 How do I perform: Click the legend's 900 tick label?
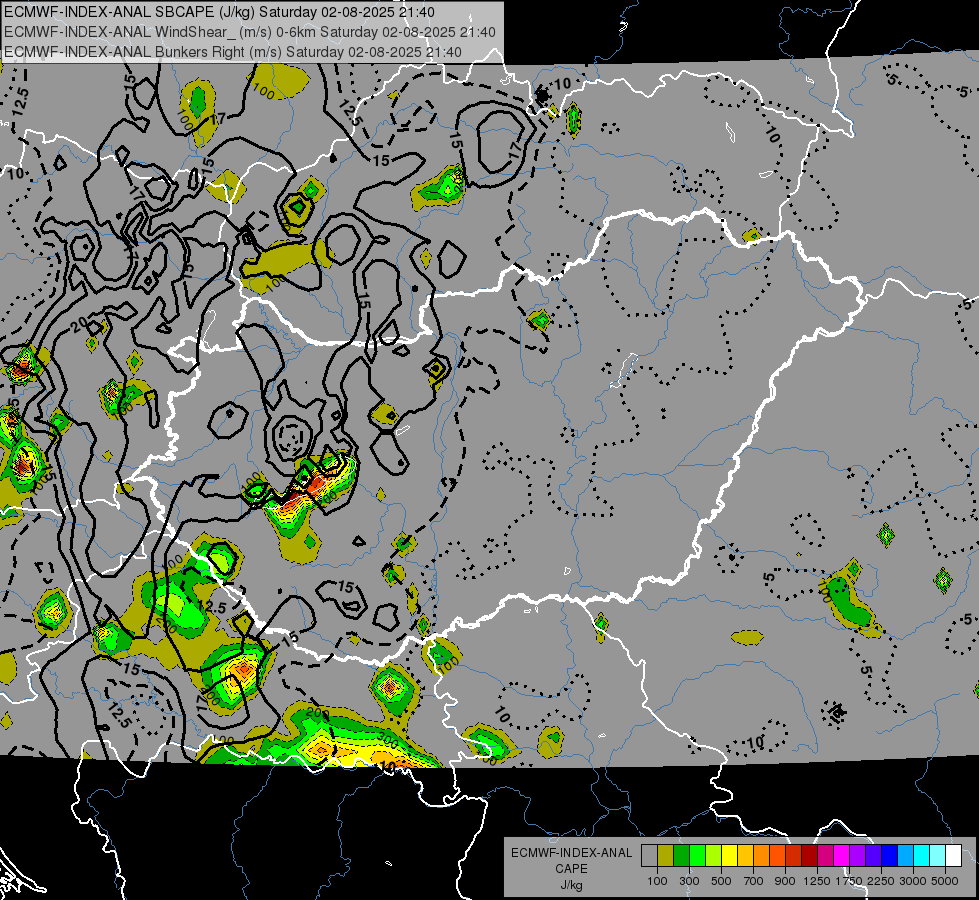(x=785, y=881)
